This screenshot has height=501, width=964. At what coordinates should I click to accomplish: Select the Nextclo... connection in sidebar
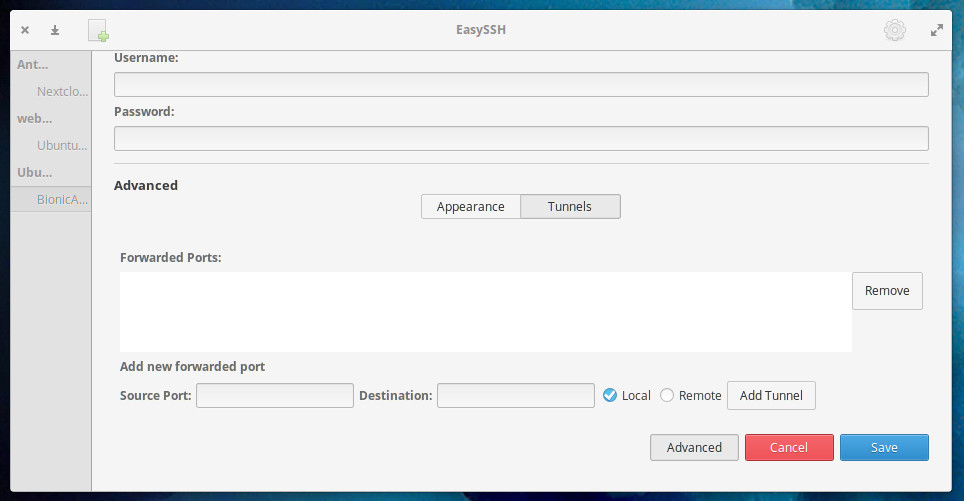(62, 91)
